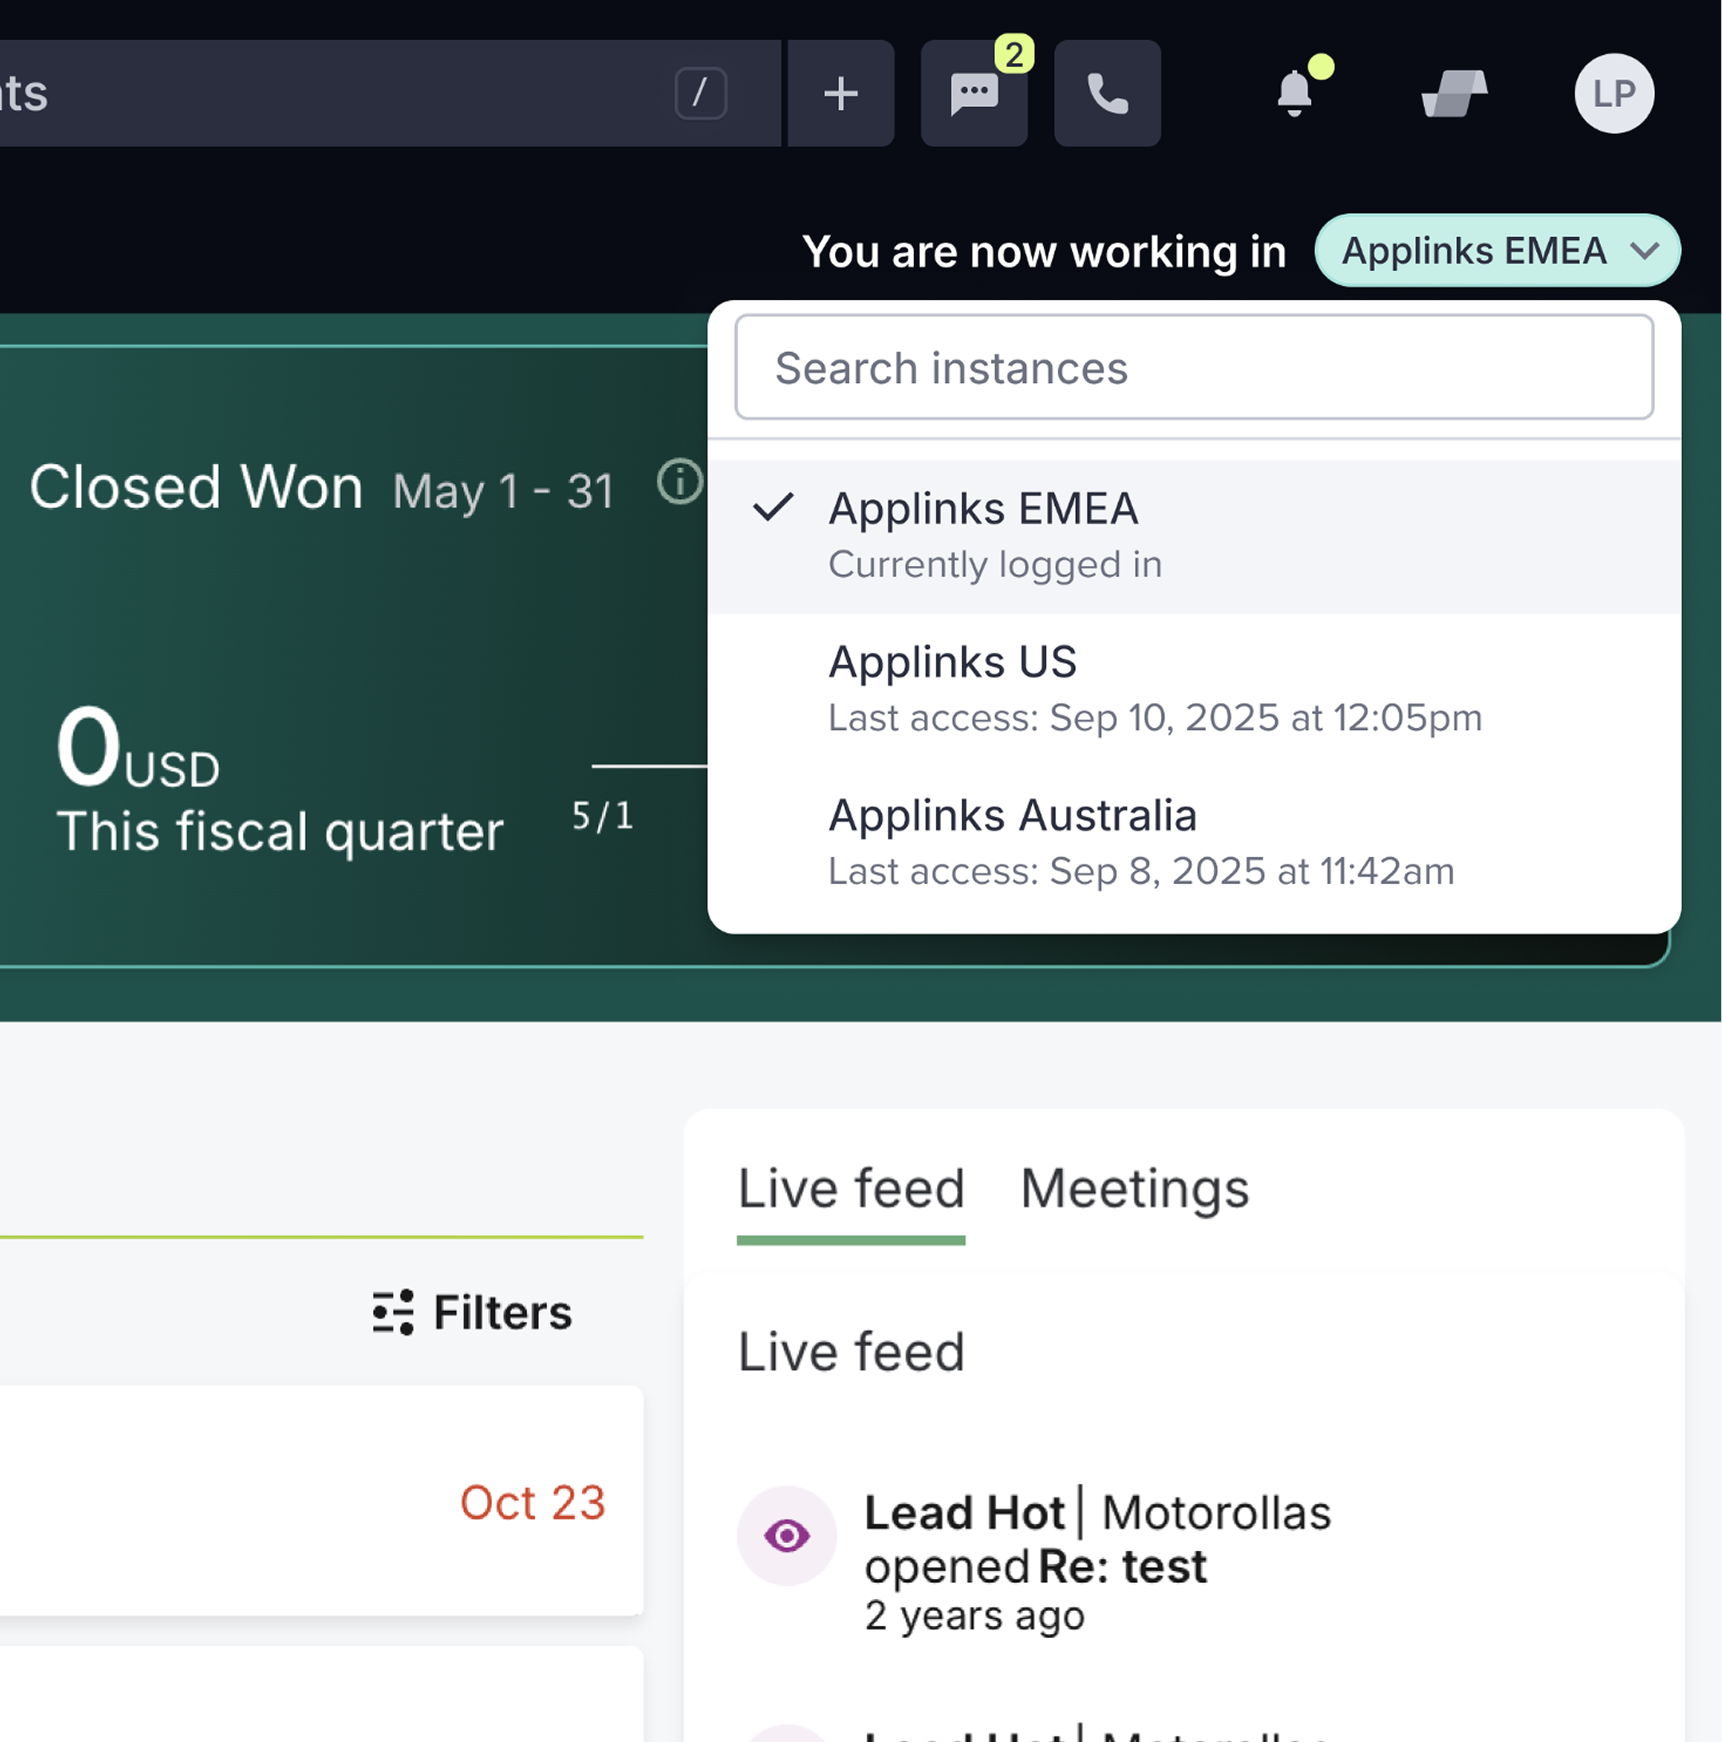
Task: Click the Oct 23 task card
Action: tap(321, 1500)
